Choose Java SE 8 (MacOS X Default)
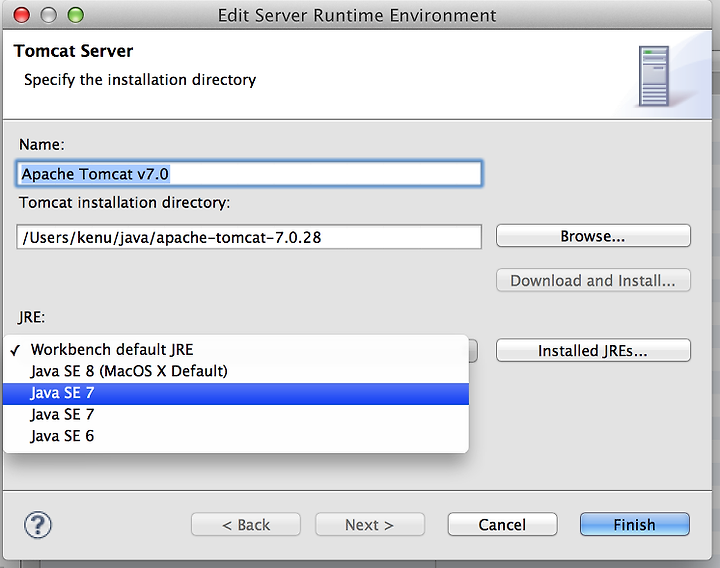This screenshot has height=568, width=720. click(x=236, y=371)
